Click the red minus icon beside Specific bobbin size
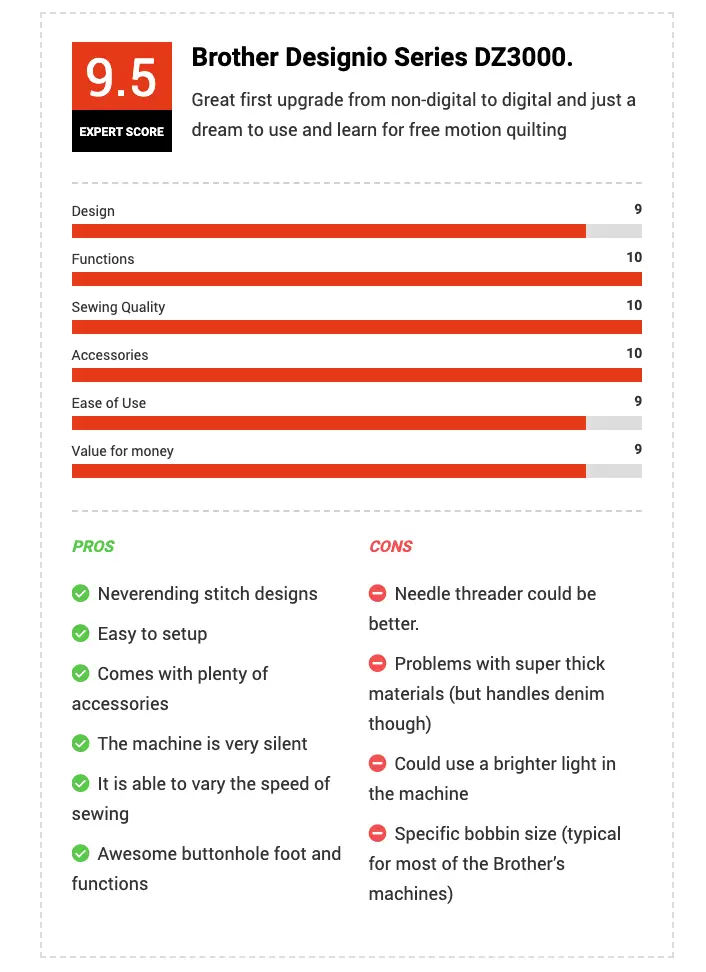This screenshot has height=972, width=706. (x=377, y=833)
